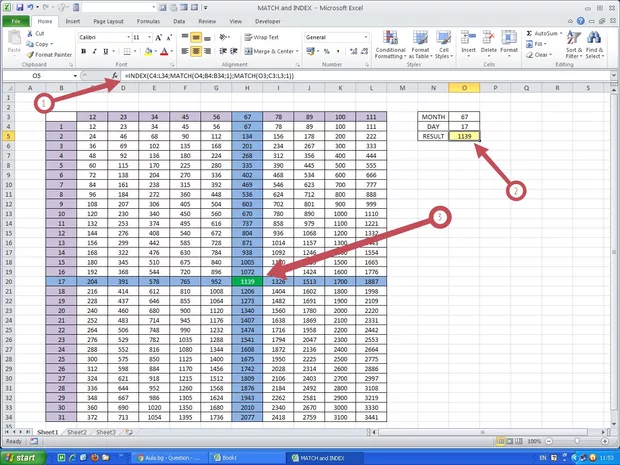Toggle Underline formatting
This screenshot has width=620, height=465.
click(x=106, y=51)
